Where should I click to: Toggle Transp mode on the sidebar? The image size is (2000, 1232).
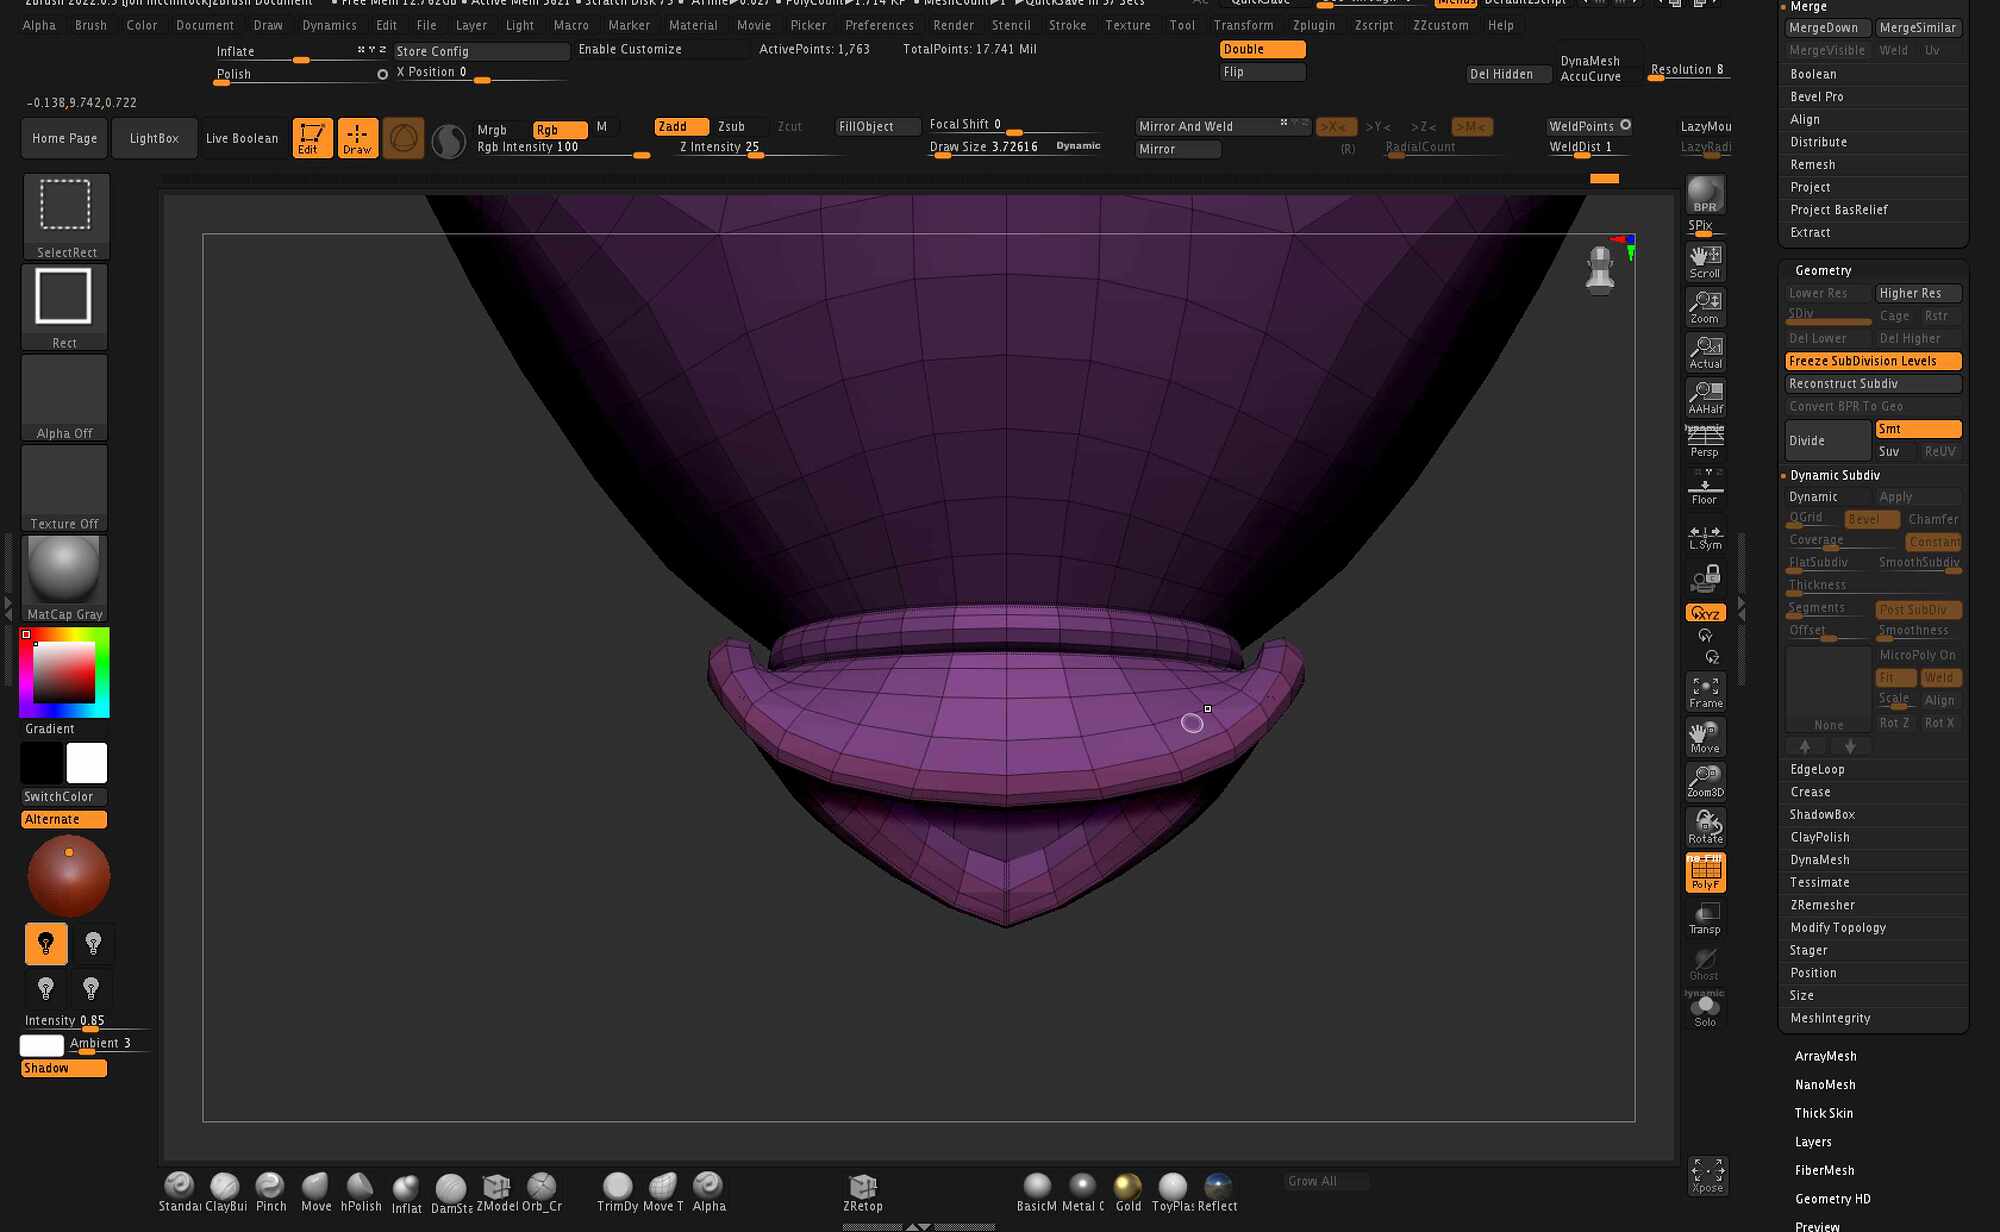point(1705,916)
